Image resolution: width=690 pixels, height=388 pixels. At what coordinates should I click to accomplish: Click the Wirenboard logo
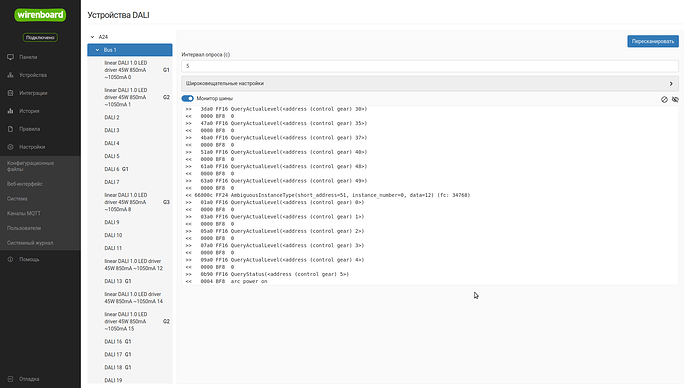(x=40, y=15)
